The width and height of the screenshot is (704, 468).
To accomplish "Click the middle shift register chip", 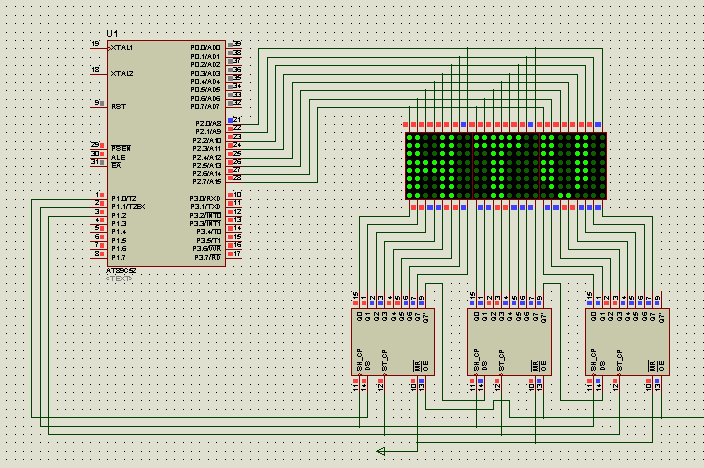I will [509, 342].
